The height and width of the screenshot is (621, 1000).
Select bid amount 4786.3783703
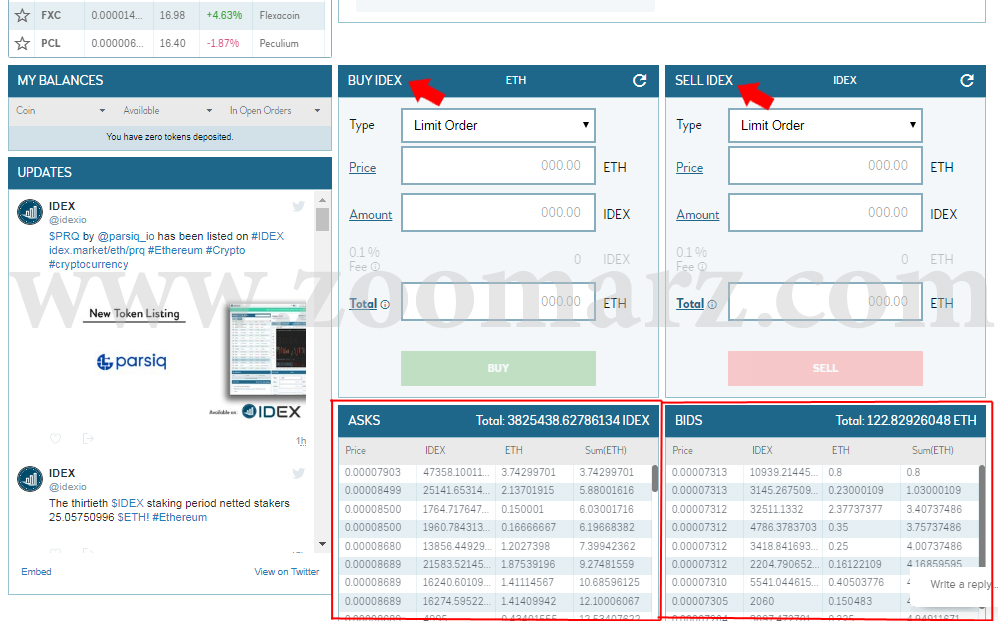coord(783,528)
